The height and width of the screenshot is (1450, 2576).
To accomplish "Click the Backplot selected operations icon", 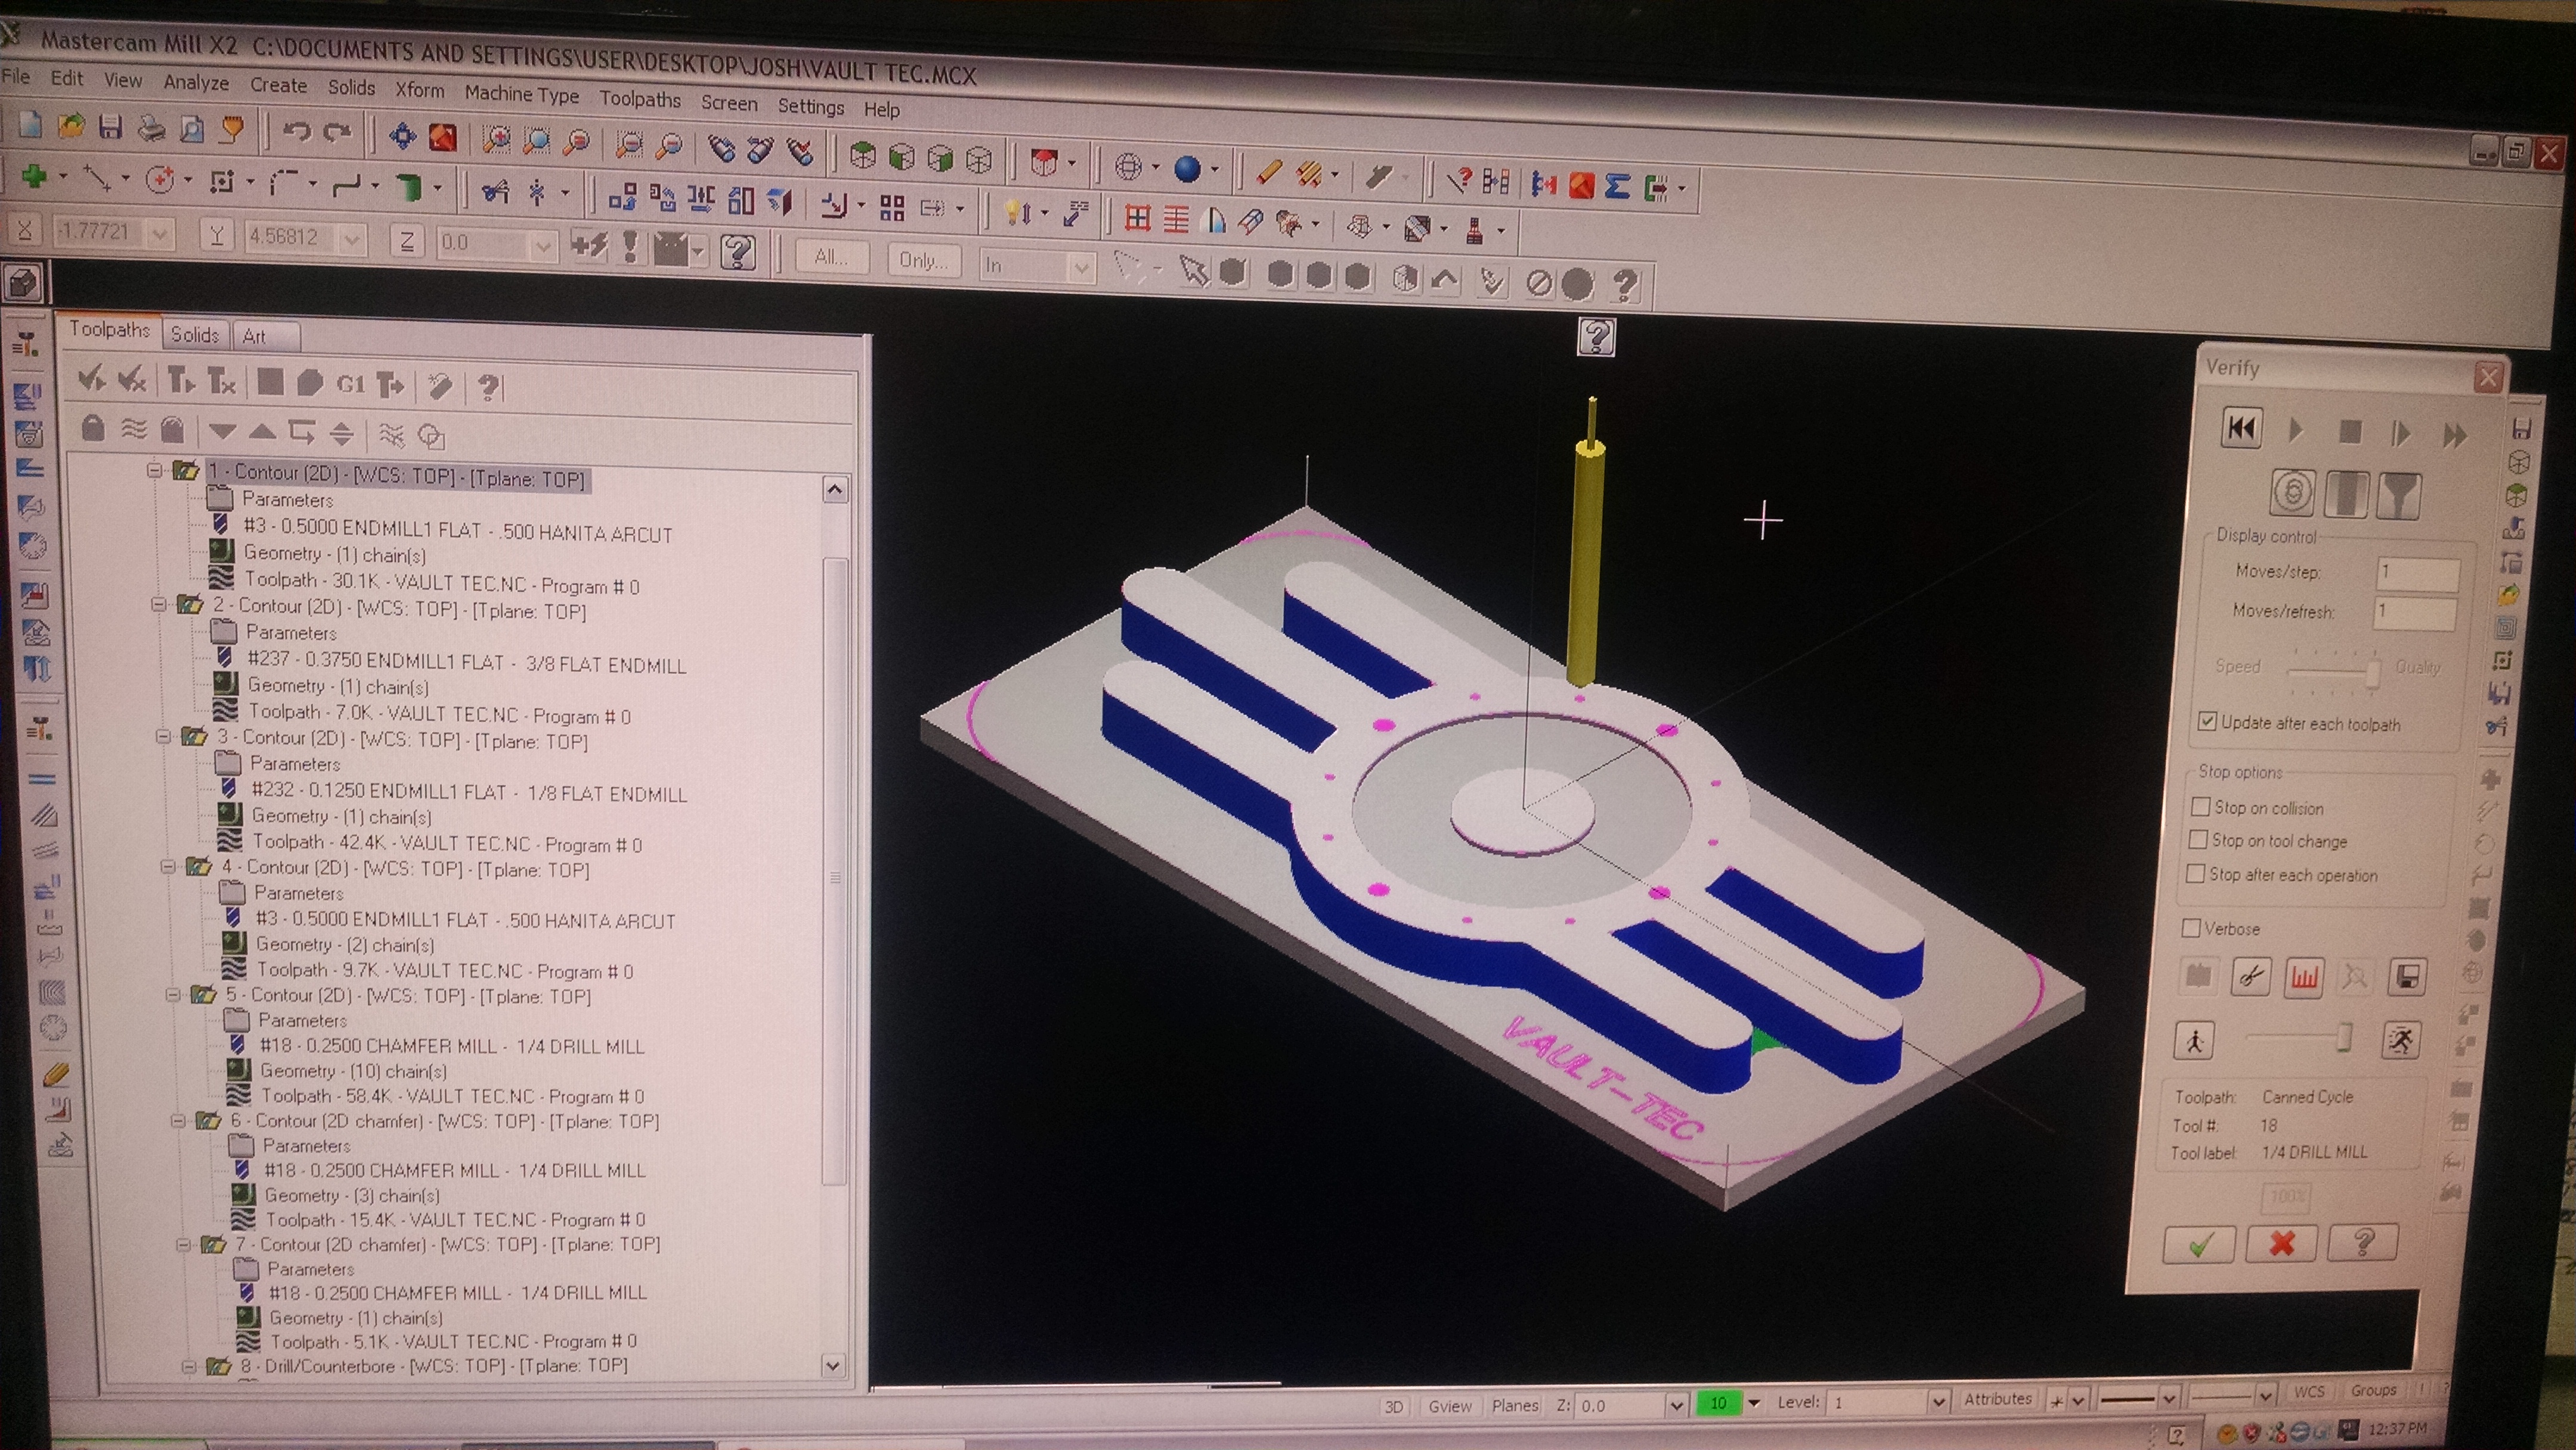I will (x=270, y=382).
